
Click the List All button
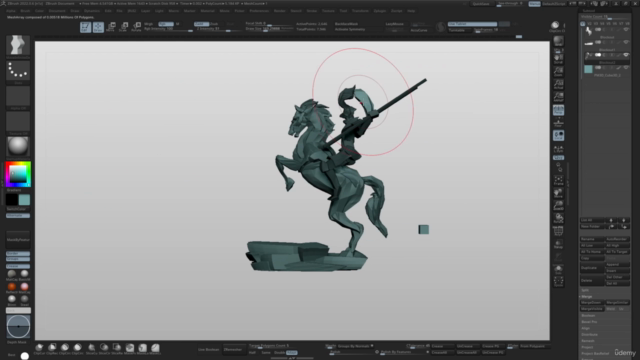(x=592, y=220)
